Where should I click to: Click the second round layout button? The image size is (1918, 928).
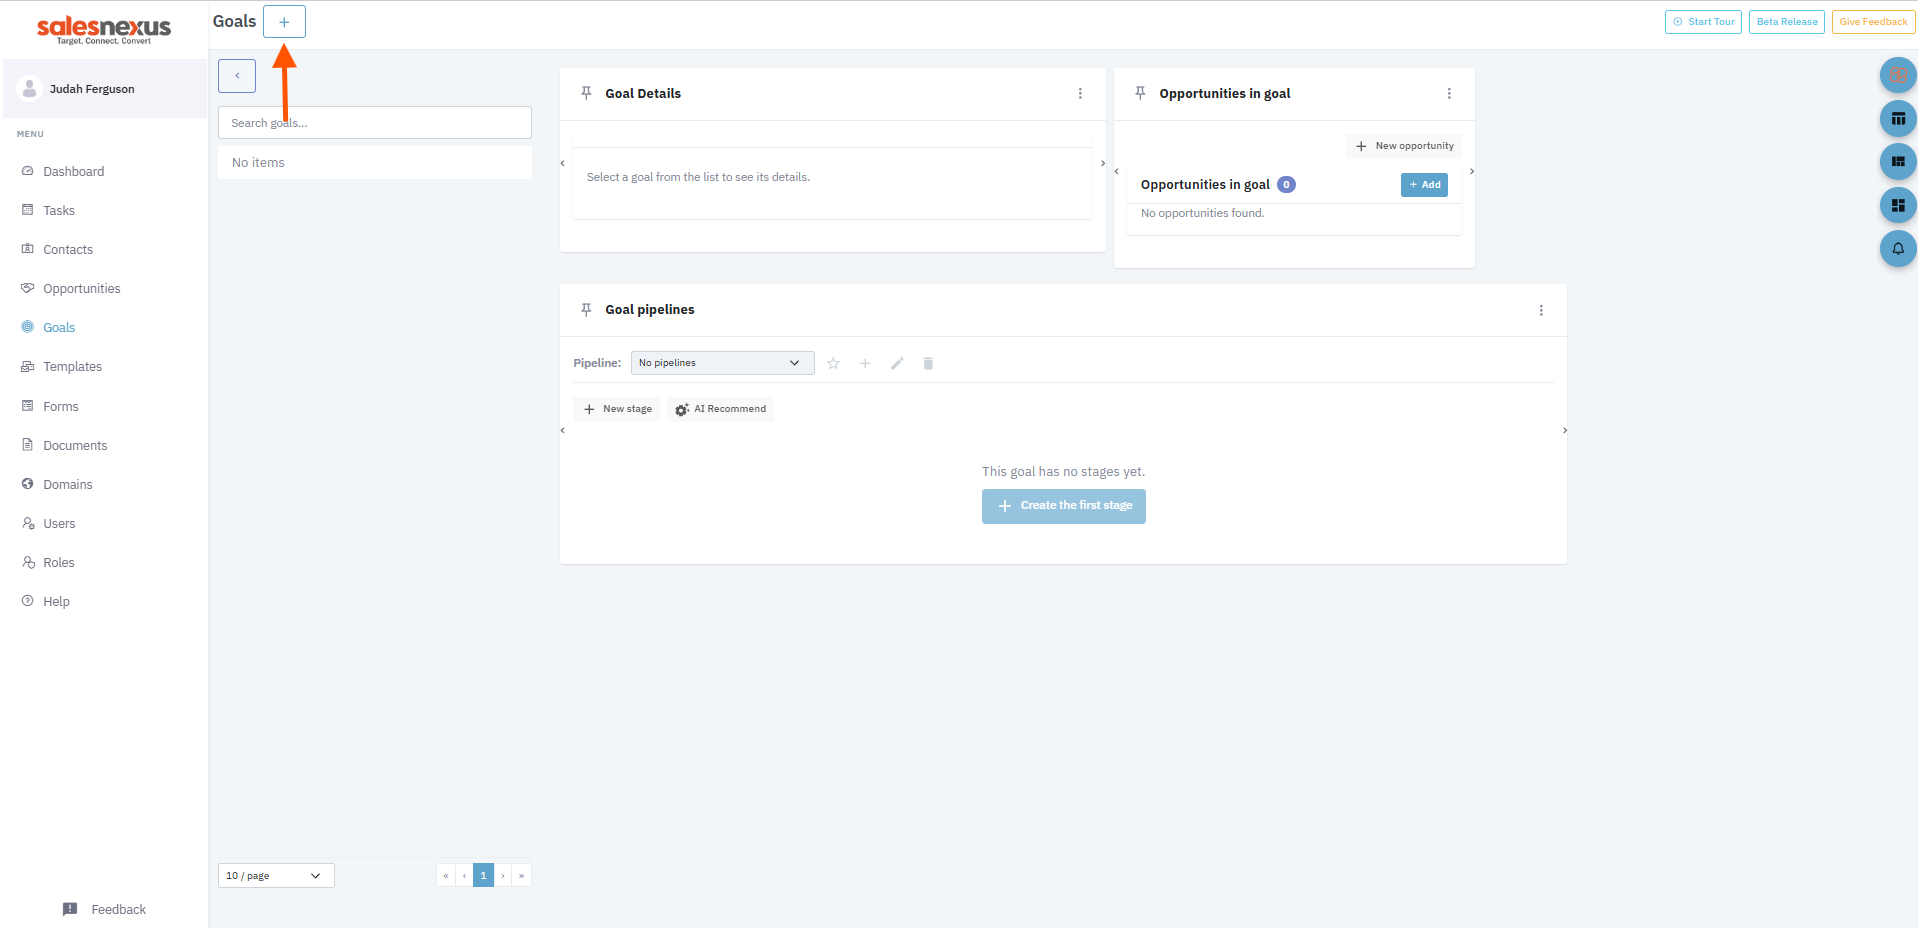tap(1898, 119)
